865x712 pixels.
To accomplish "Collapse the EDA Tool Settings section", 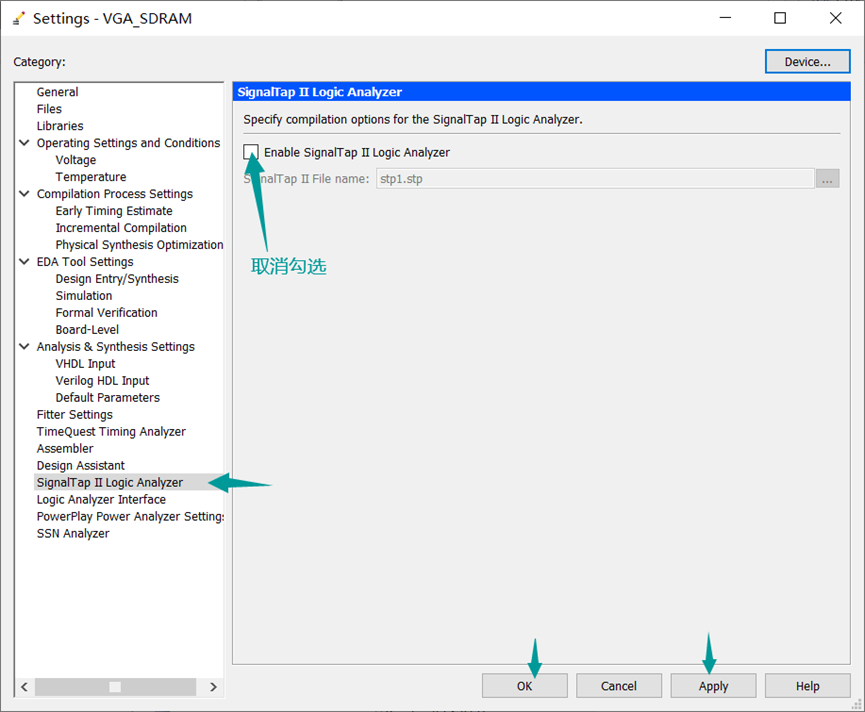I will pos(23,261).
